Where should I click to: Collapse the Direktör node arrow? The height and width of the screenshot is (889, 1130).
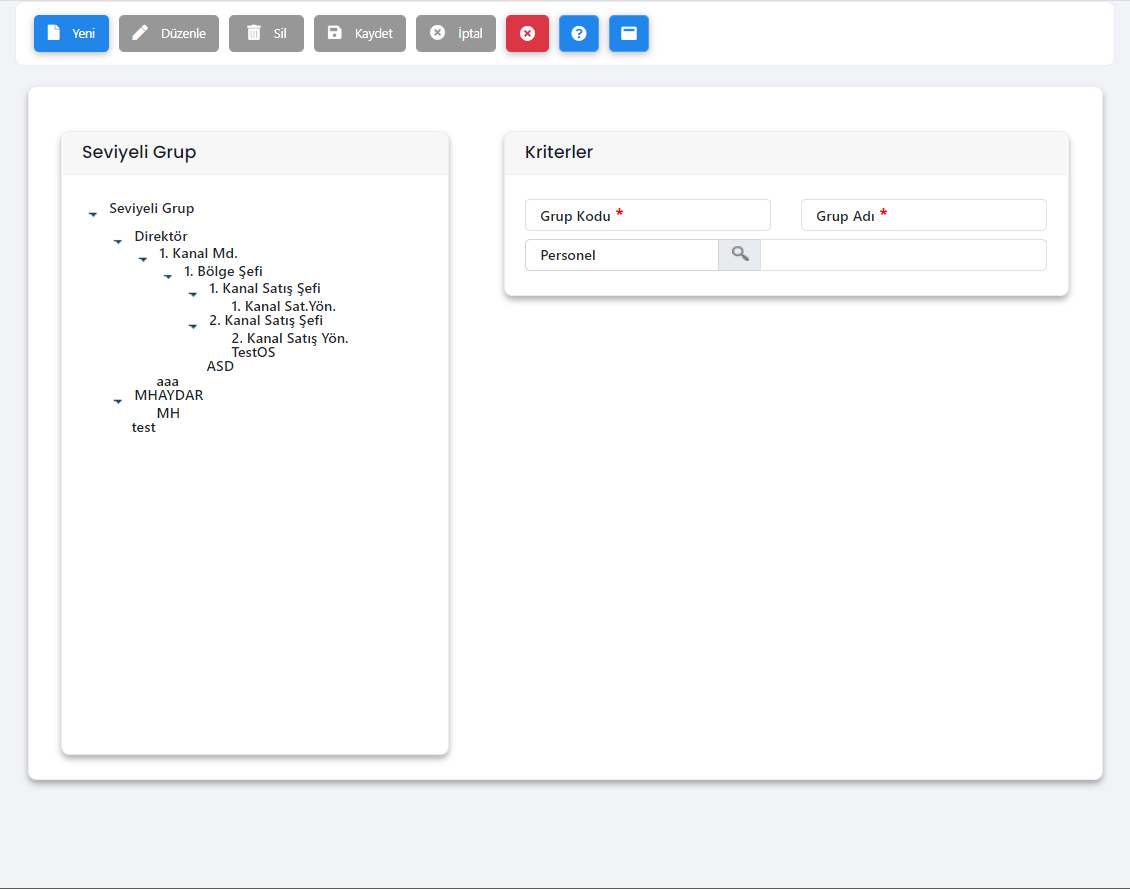[118, 241]
